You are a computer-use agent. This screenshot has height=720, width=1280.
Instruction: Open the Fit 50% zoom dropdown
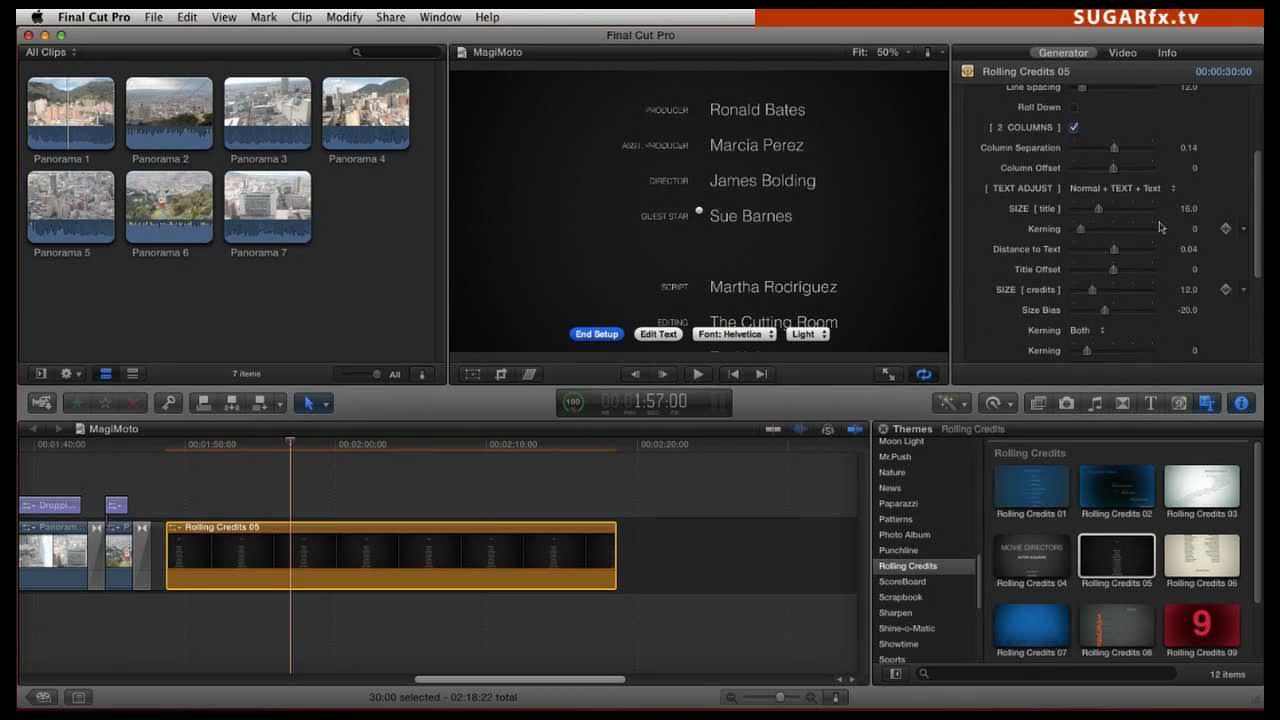coord(880,52)
